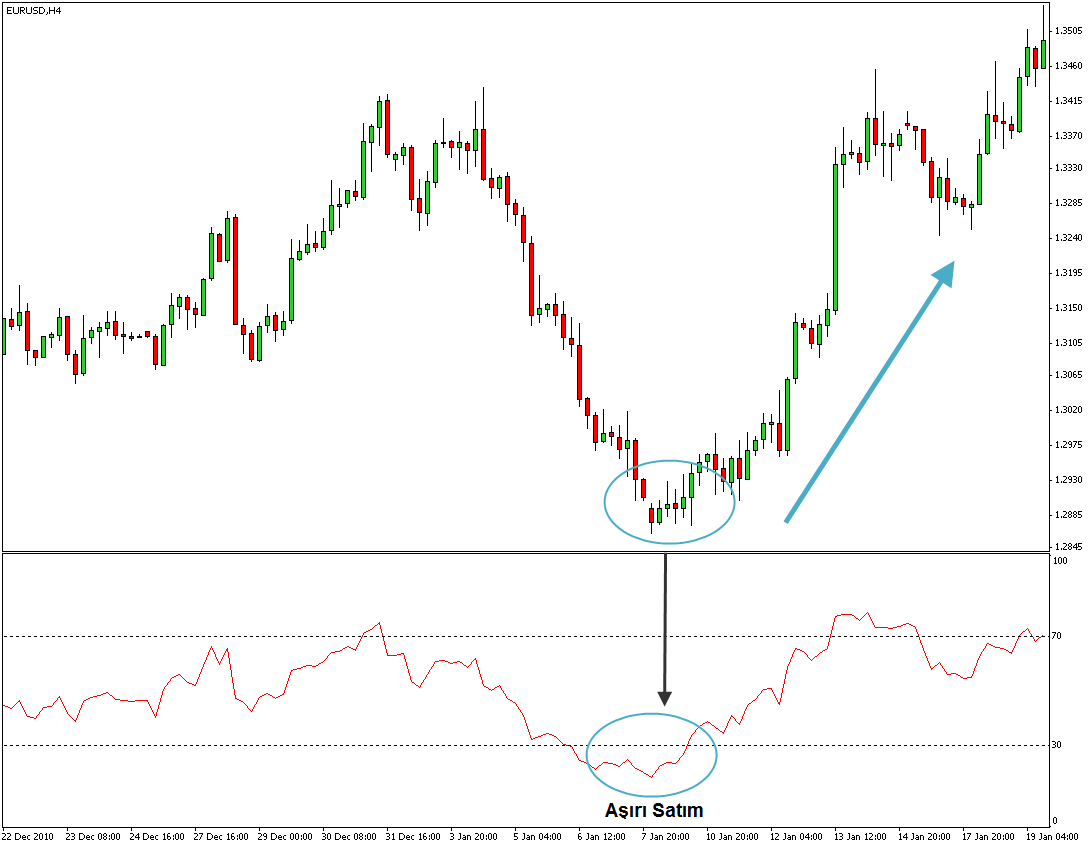Click the 1.3285 price axis value

pyautogui.click(x=1068, y=203)
